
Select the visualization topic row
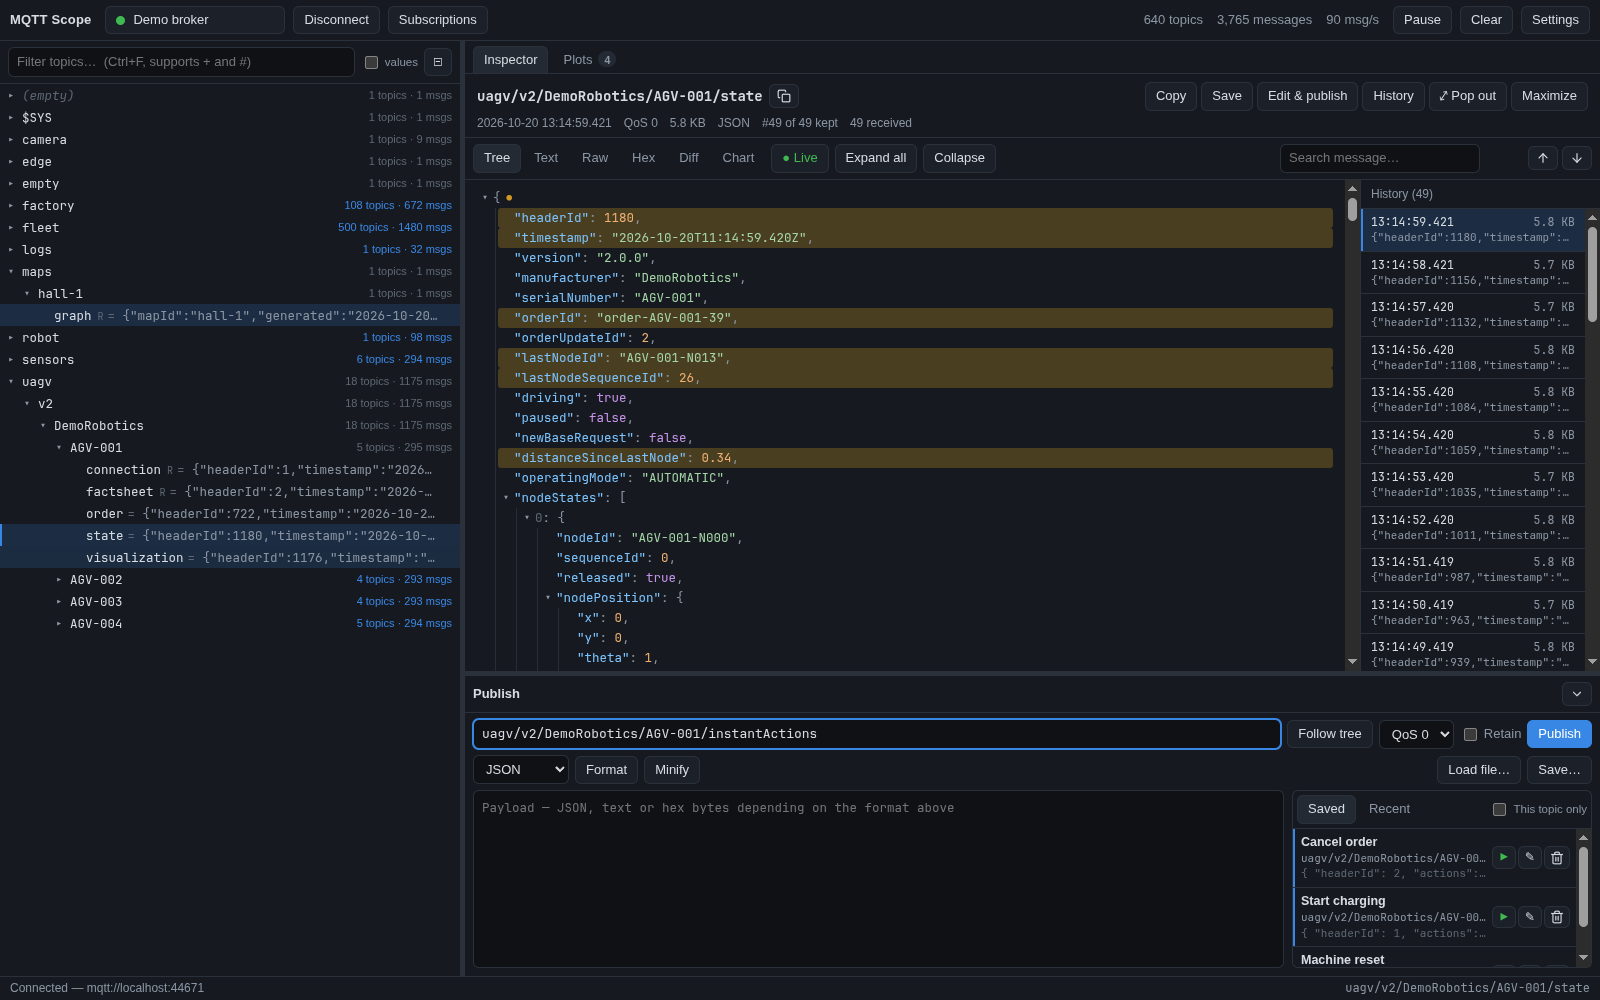coord(230,558)
